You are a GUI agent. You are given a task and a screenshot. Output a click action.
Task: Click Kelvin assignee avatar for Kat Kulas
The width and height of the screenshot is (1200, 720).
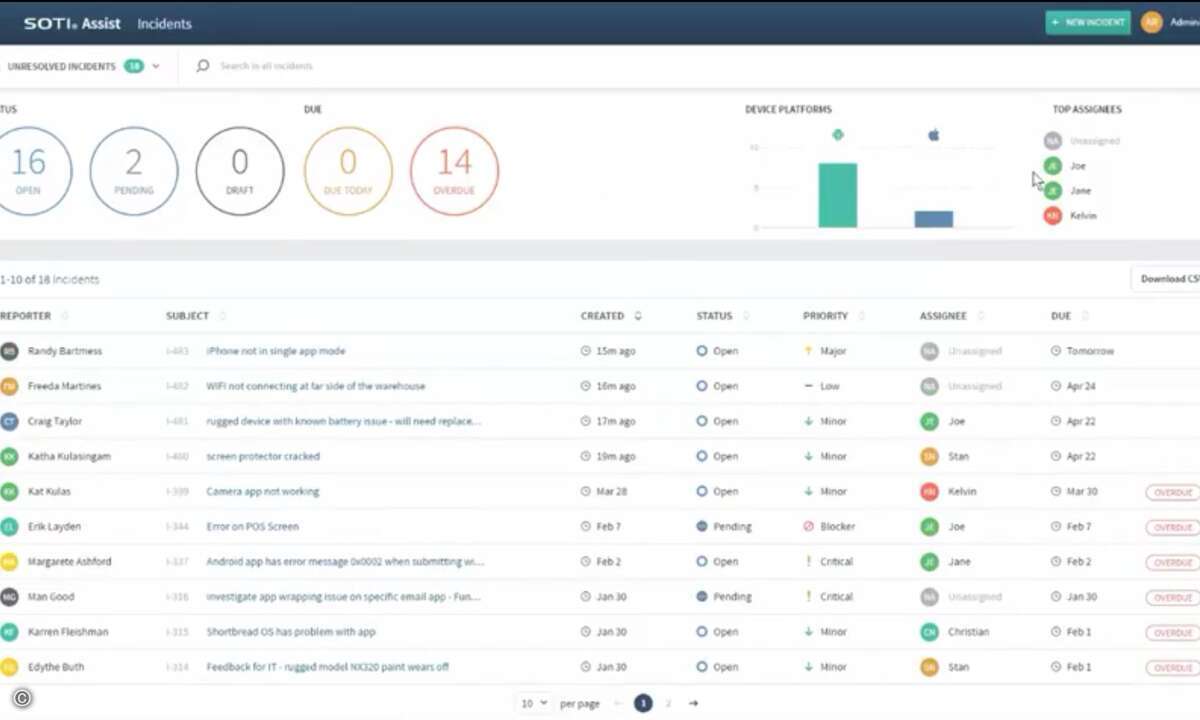point(930,491)
